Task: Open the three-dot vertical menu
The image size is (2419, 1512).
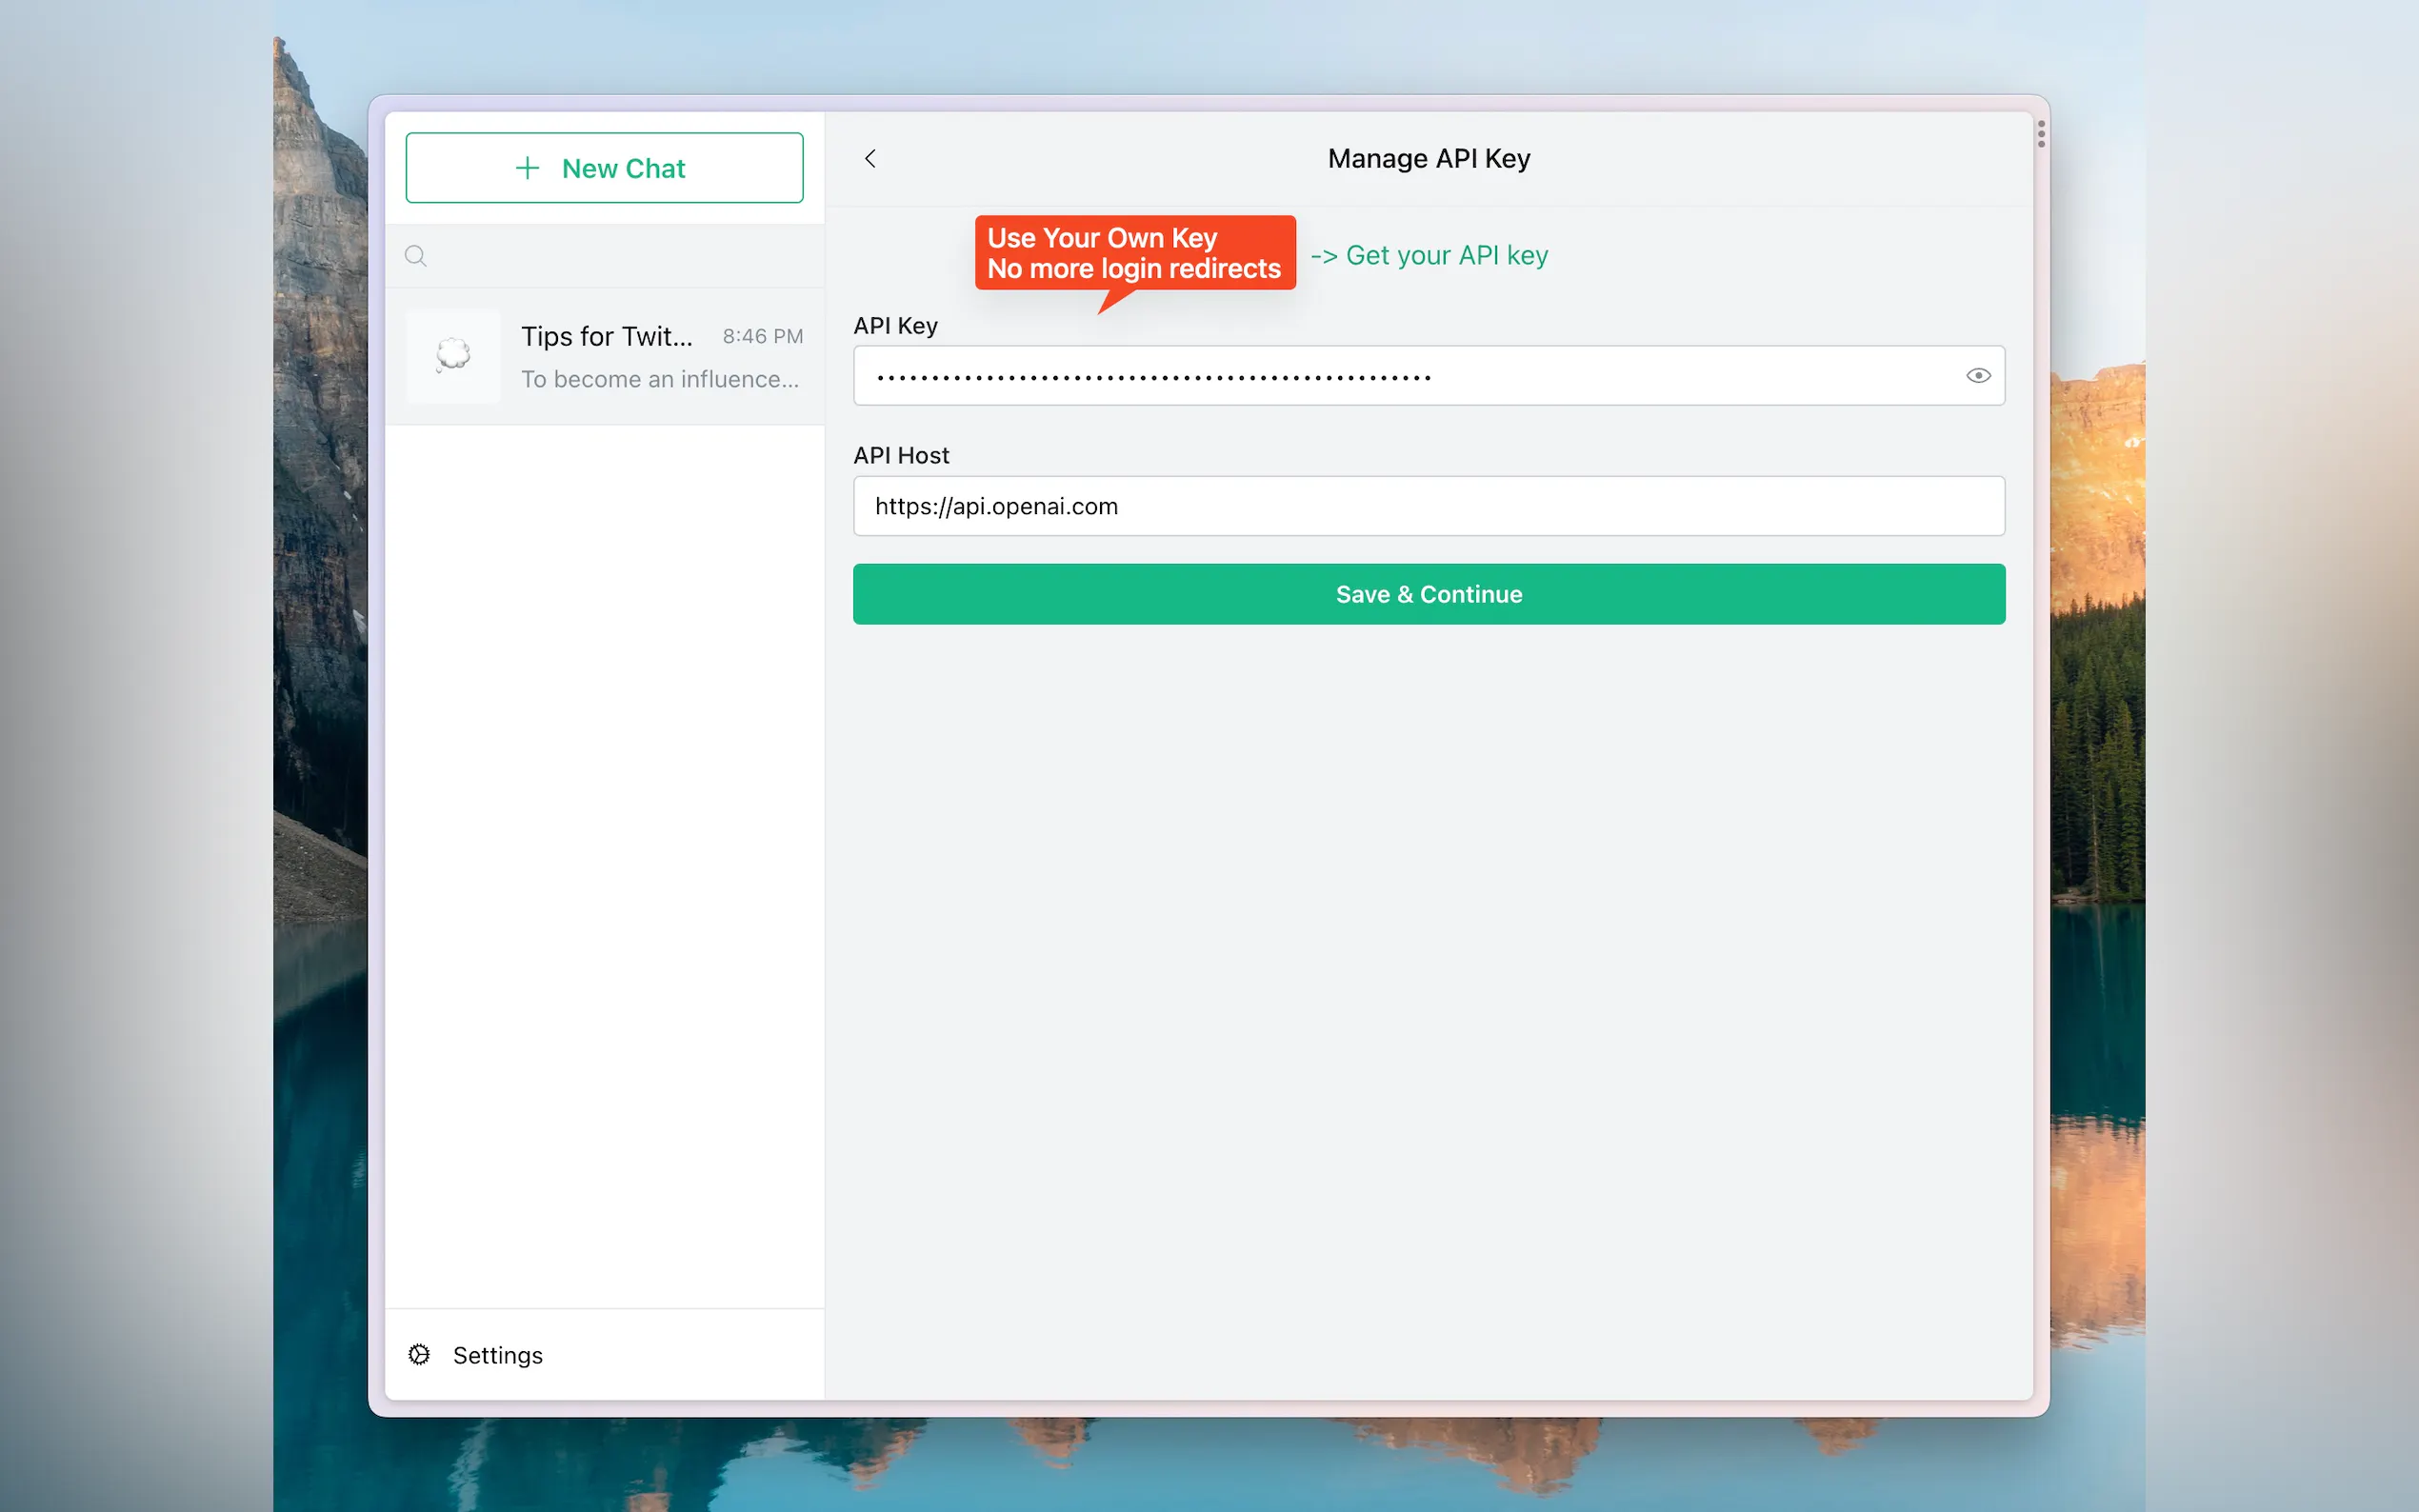Action: [2040, 134]
